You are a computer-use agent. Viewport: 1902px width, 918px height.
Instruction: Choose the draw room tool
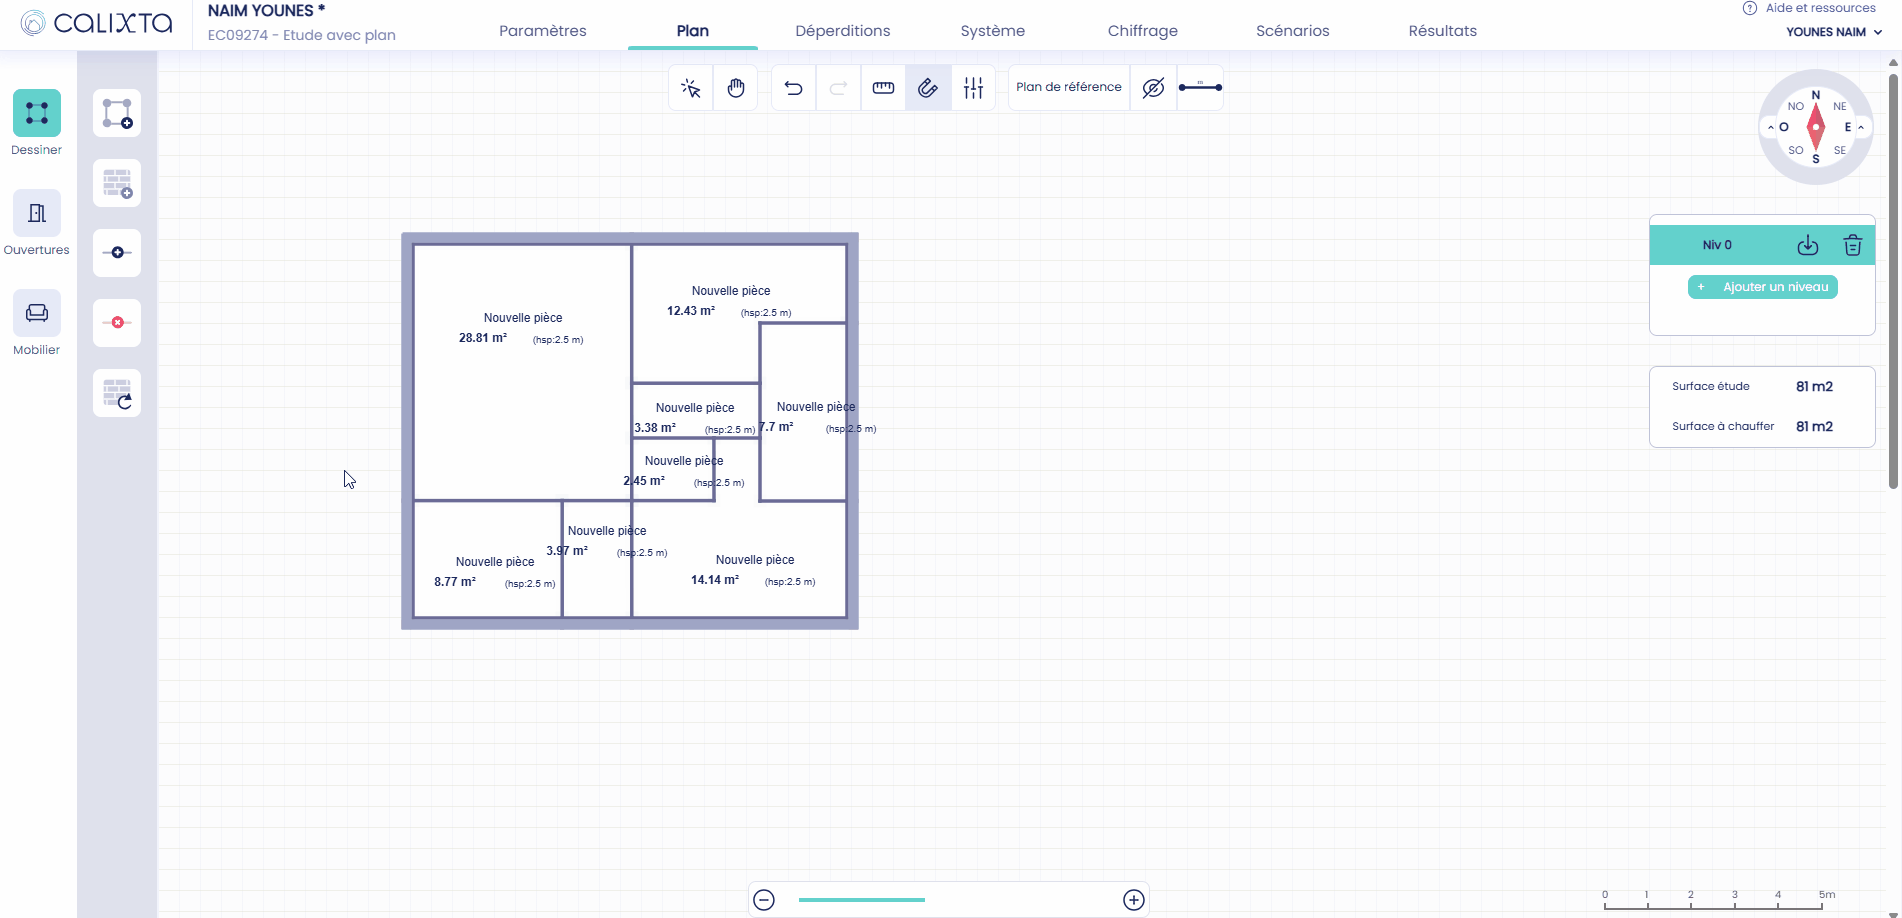[117, 113]
